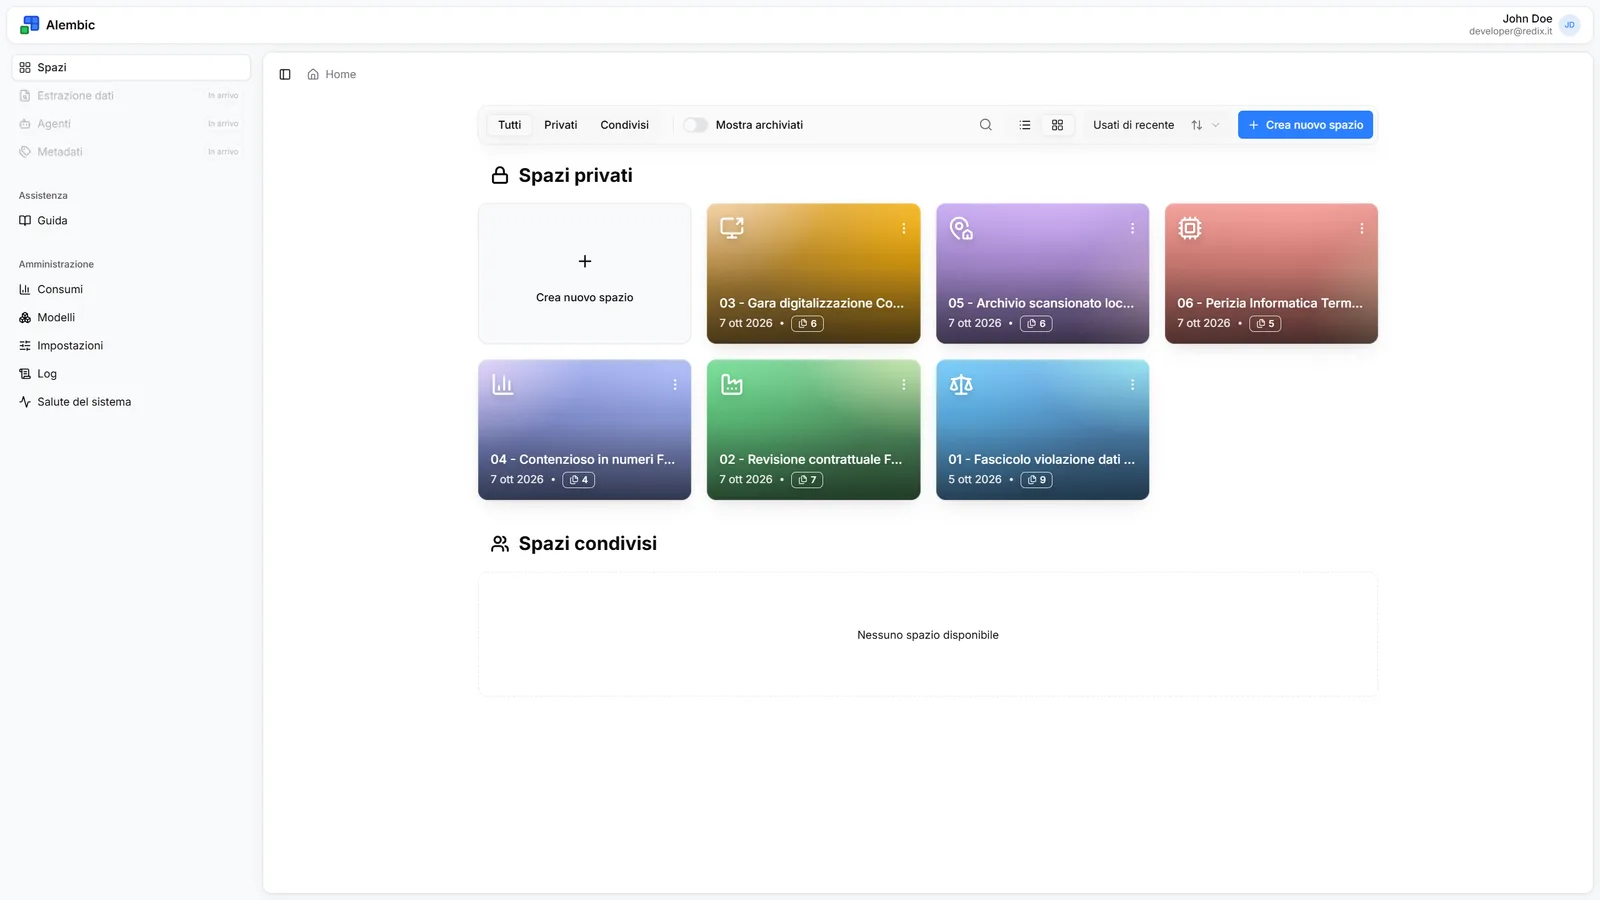Toggle the sidebar panel icon
Screen dimensions: 1600x900
click(x=285, y=74)
